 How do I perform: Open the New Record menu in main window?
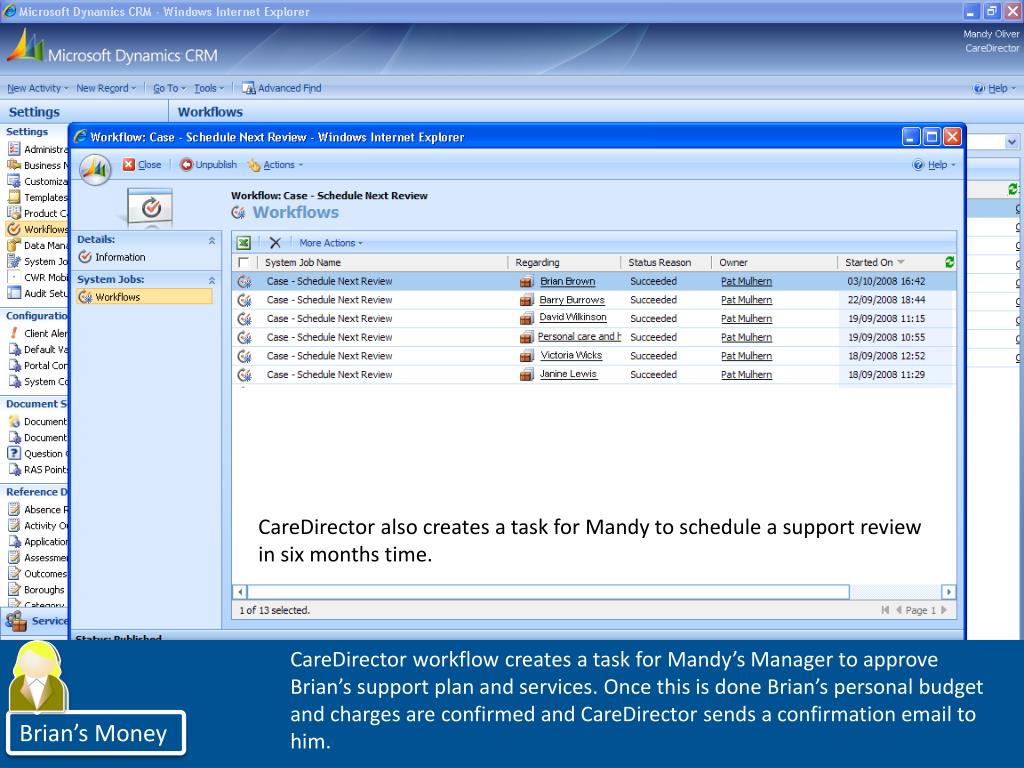click(106, 88)
